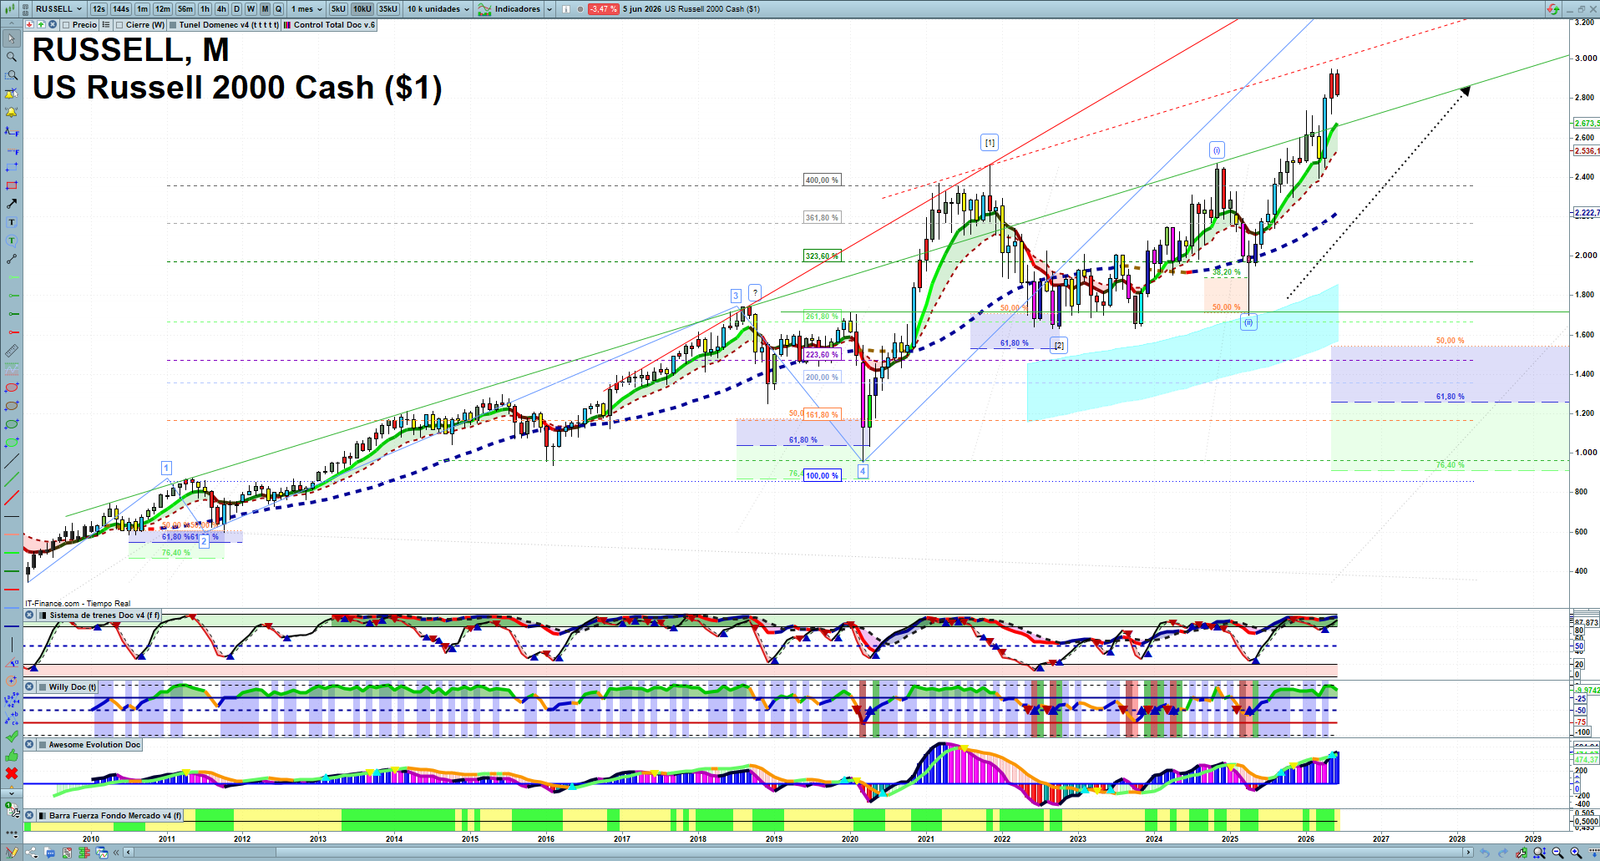Select the 144s timeframe button
Image resolution: width=1600 pixels, height=861 pixels.
tap(121, 9)
